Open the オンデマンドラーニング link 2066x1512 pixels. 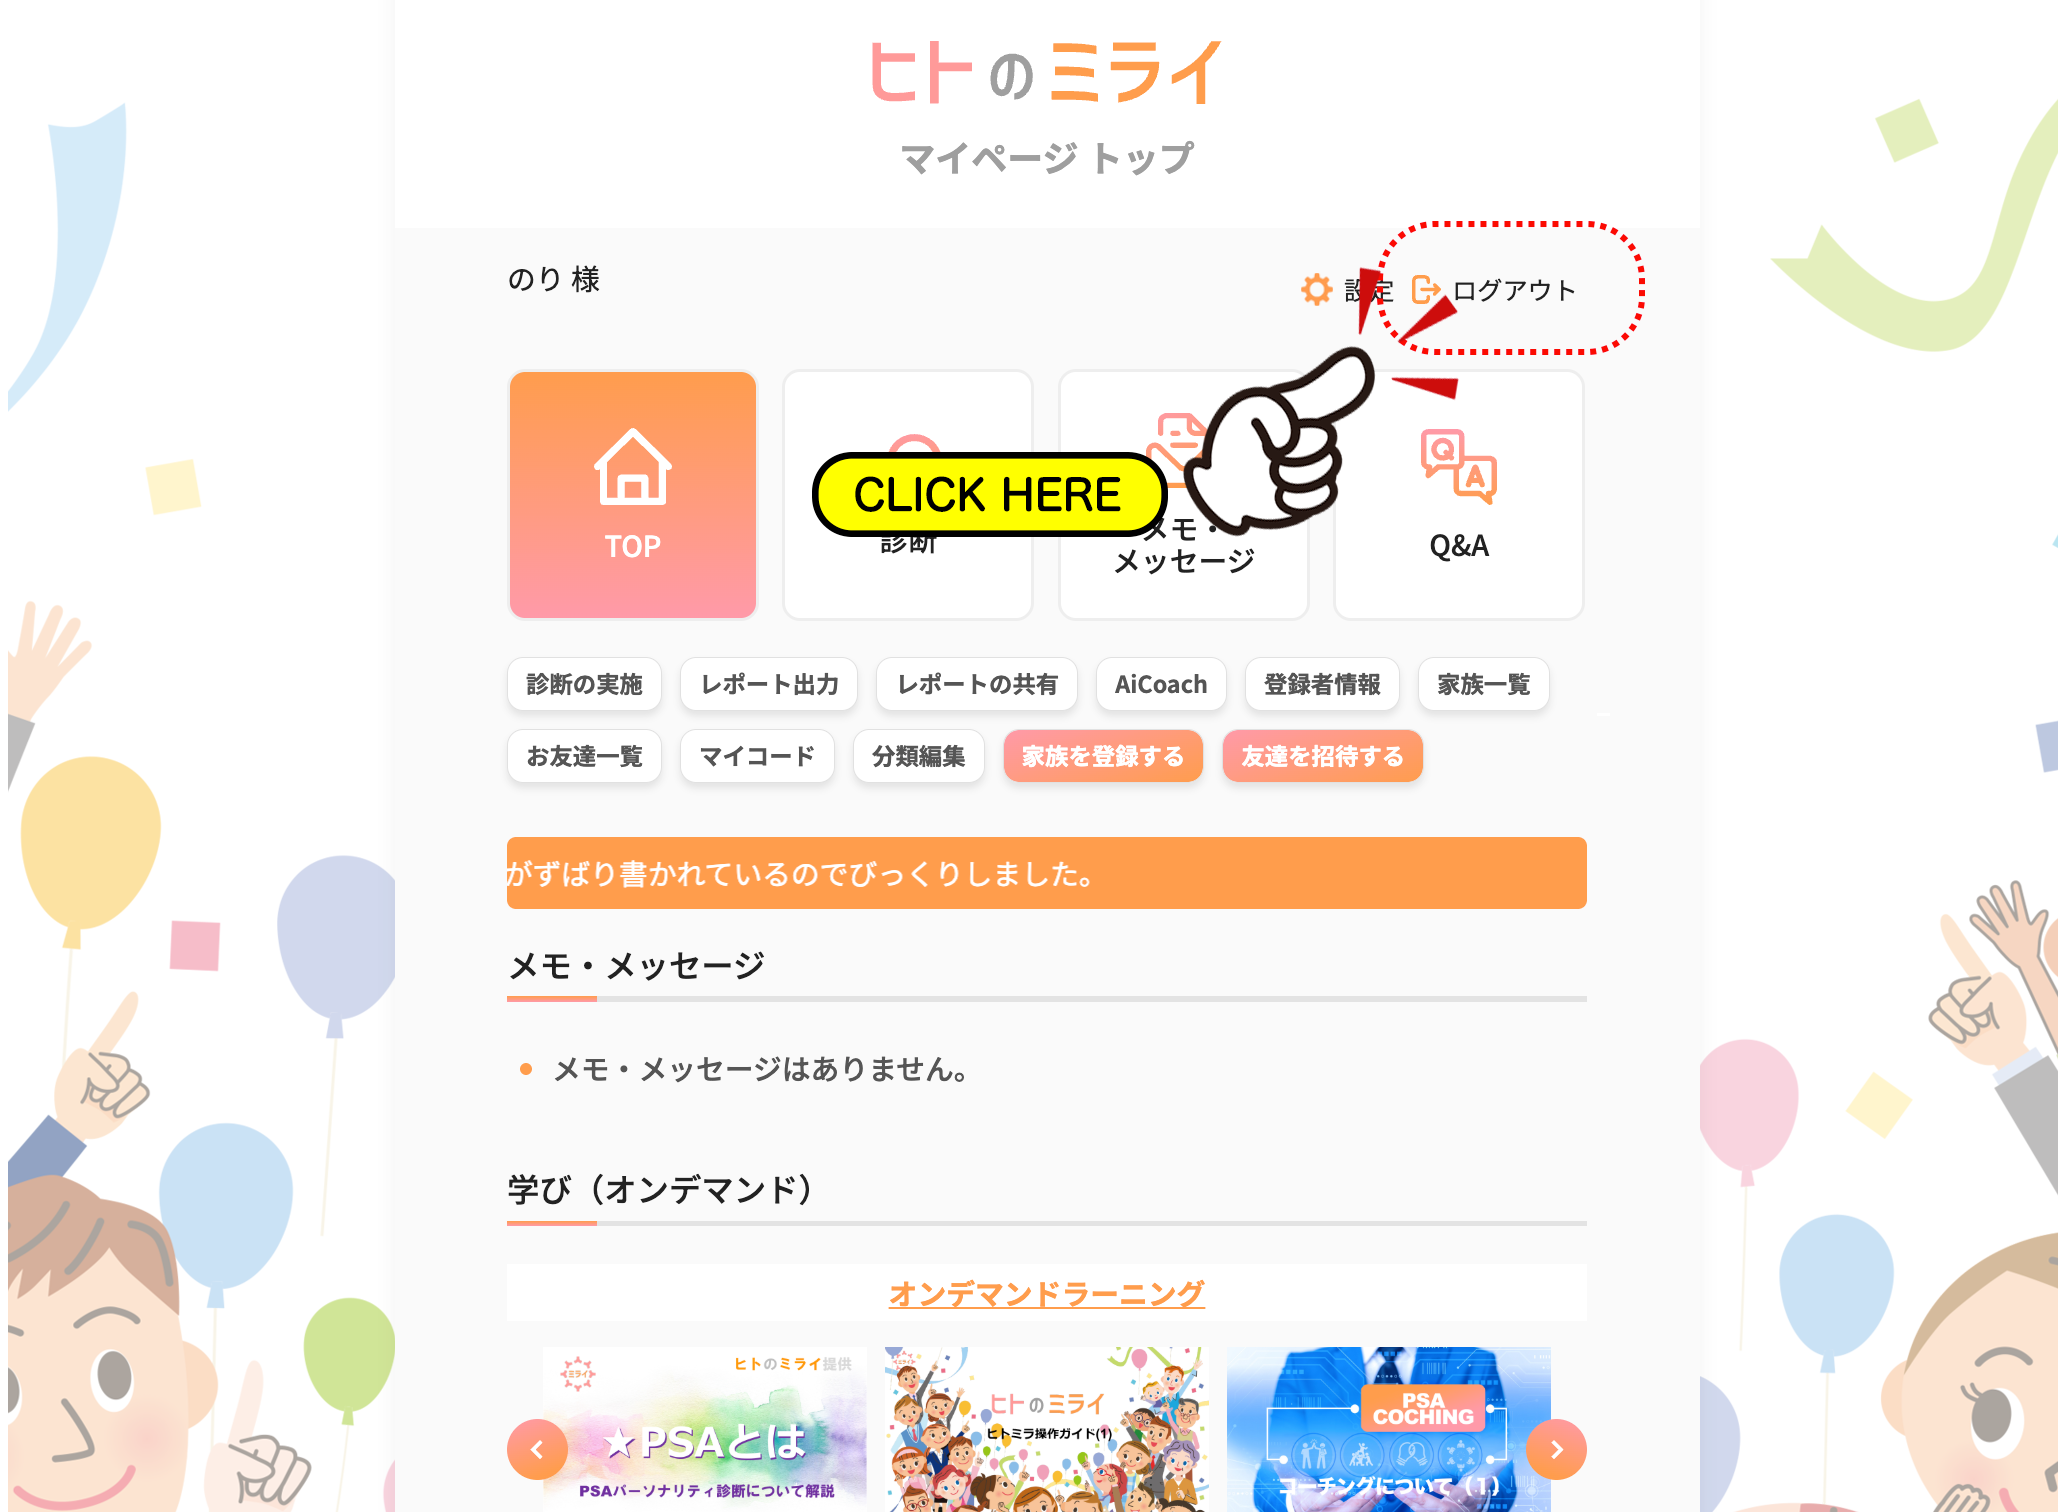point(1046,1293)
